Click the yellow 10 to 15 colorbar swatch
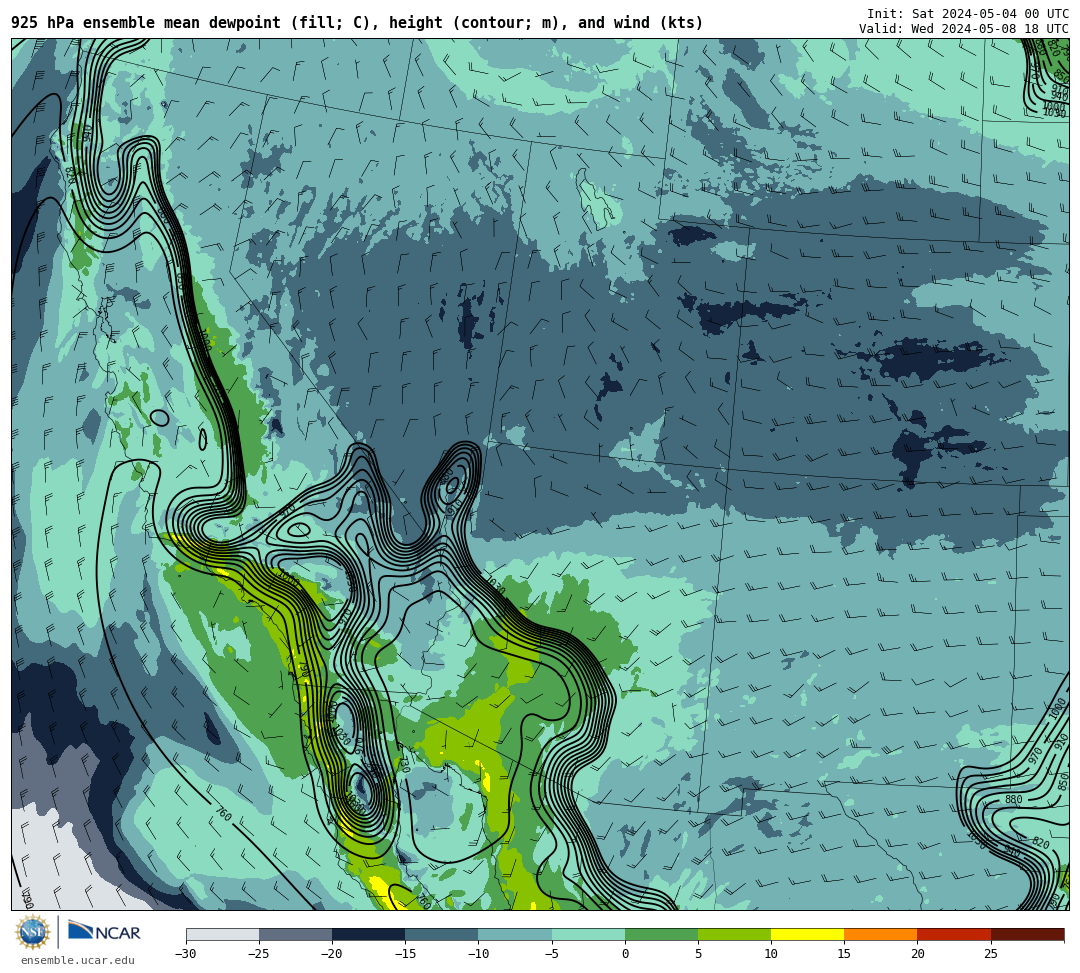1080x973 pixels. click(x=807, y=934)
